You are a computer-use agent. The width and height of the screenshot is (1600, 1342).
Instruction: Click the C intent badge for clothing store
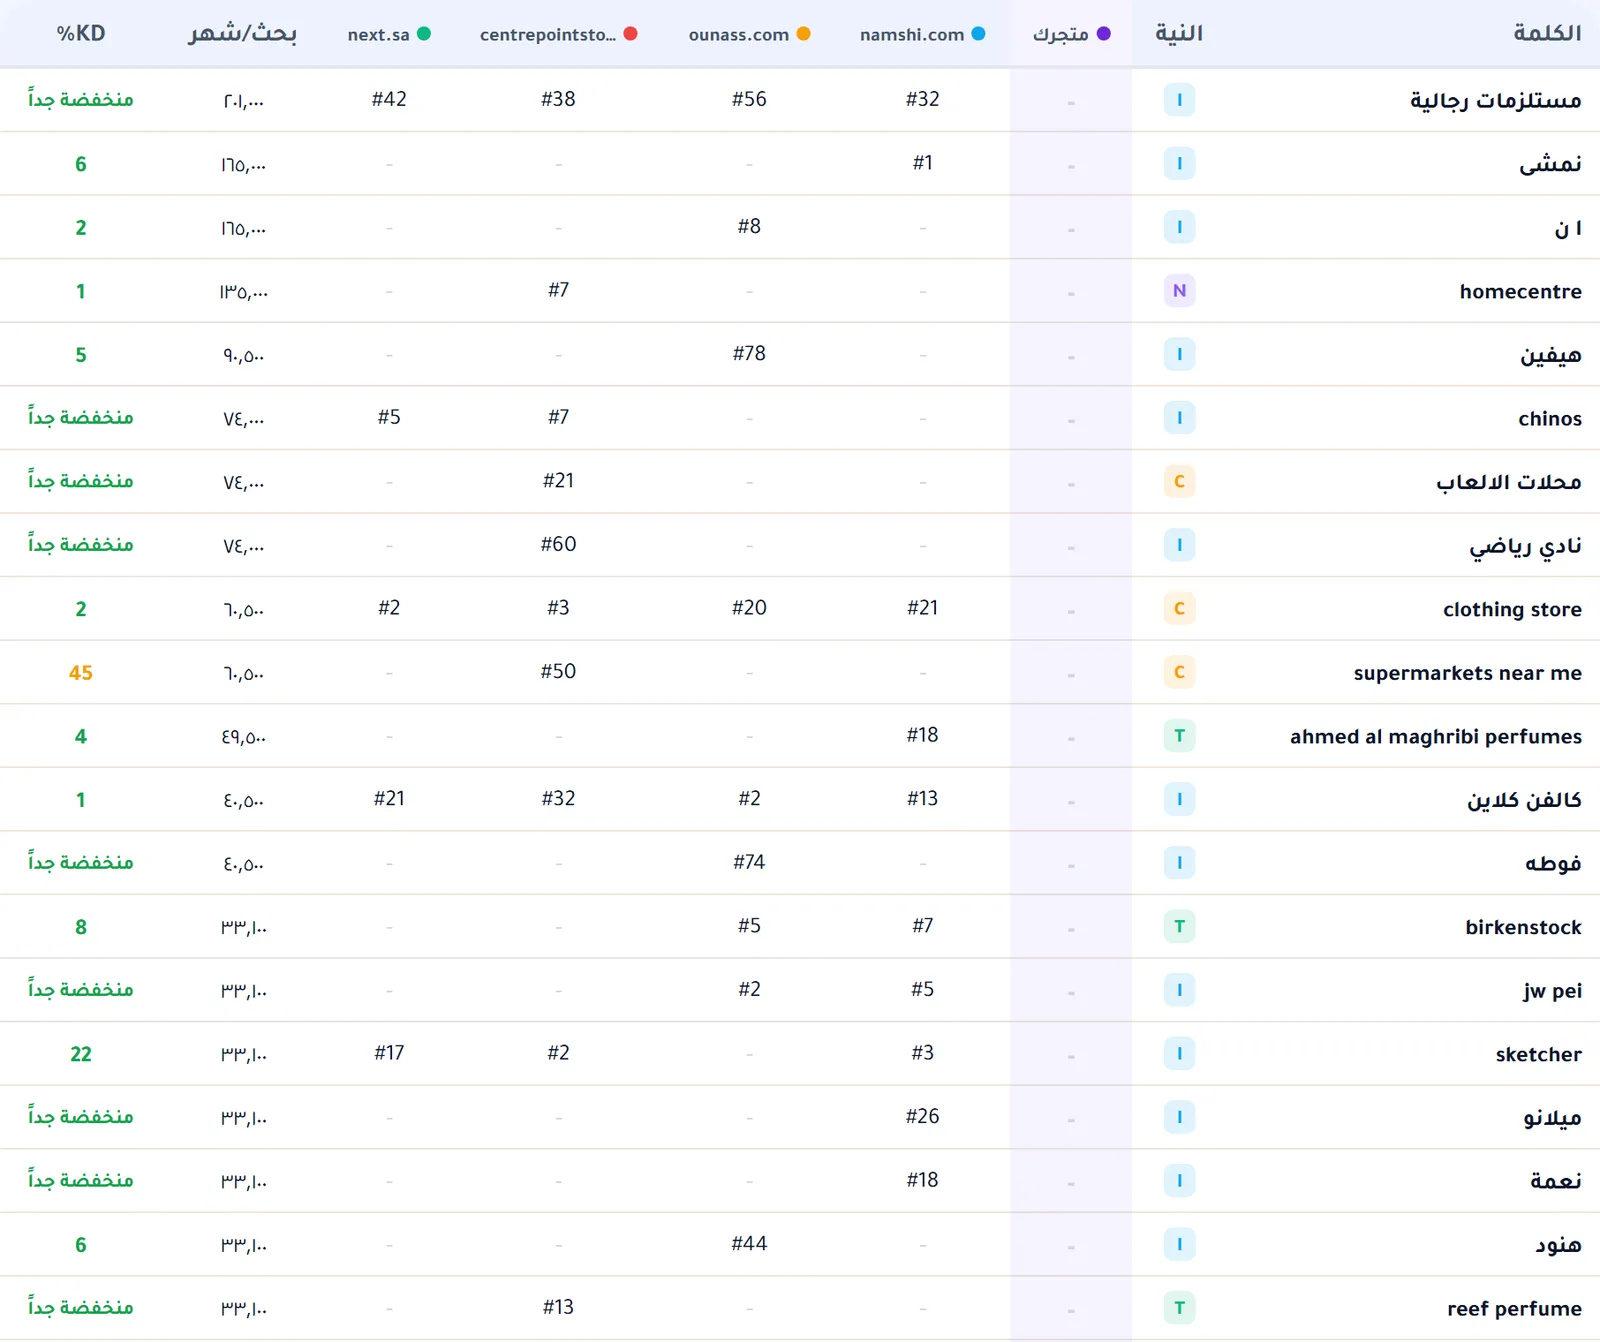(x=1179, y=608)
